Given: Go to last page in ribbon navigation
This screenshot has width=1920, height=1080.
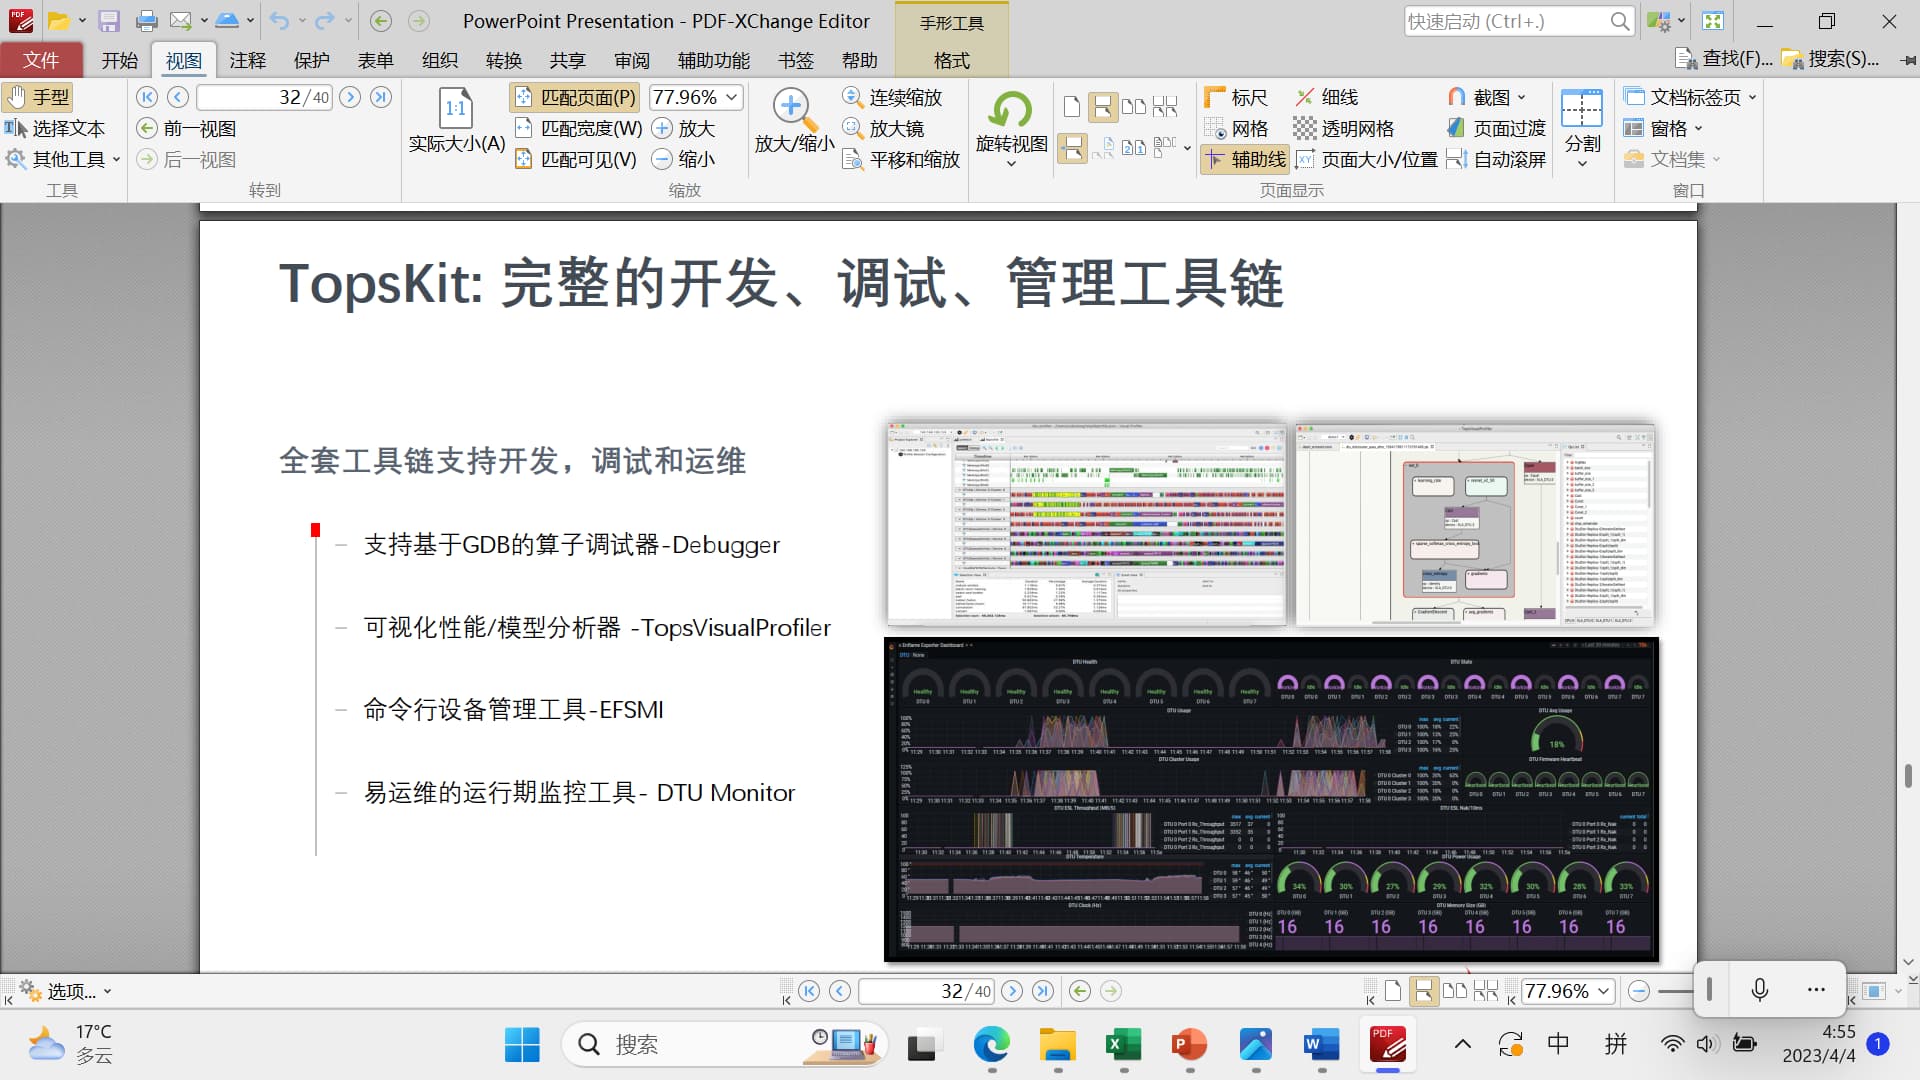Looking at the screenshot, I should pos(381,97).
